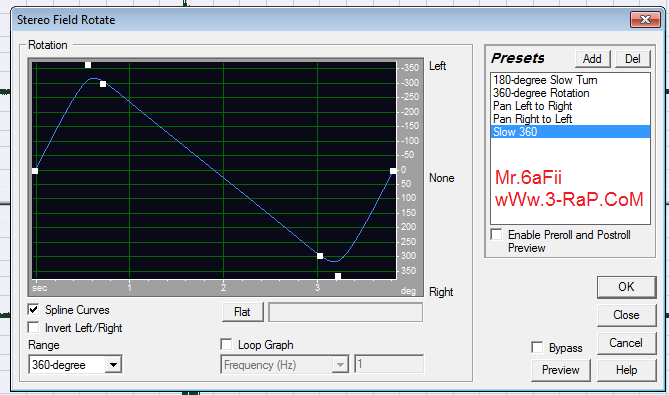Select the spline handle above the graph peak
Image resolution: width=669 pixels, height=395 pixels.
tap(88, 65)
